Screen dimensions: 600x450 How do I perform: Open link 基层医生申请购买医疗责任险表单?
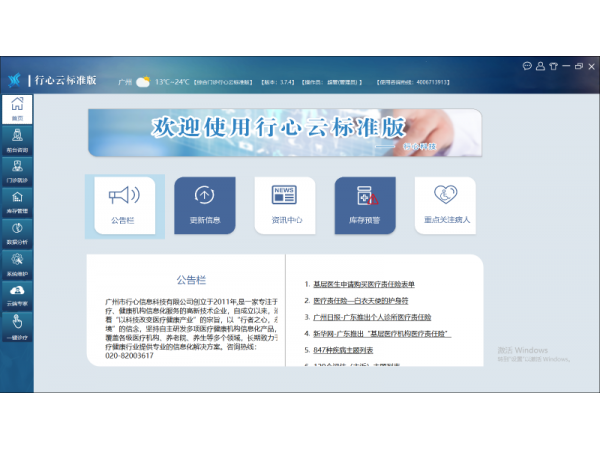pyautogui.click(x=364, y=284)
